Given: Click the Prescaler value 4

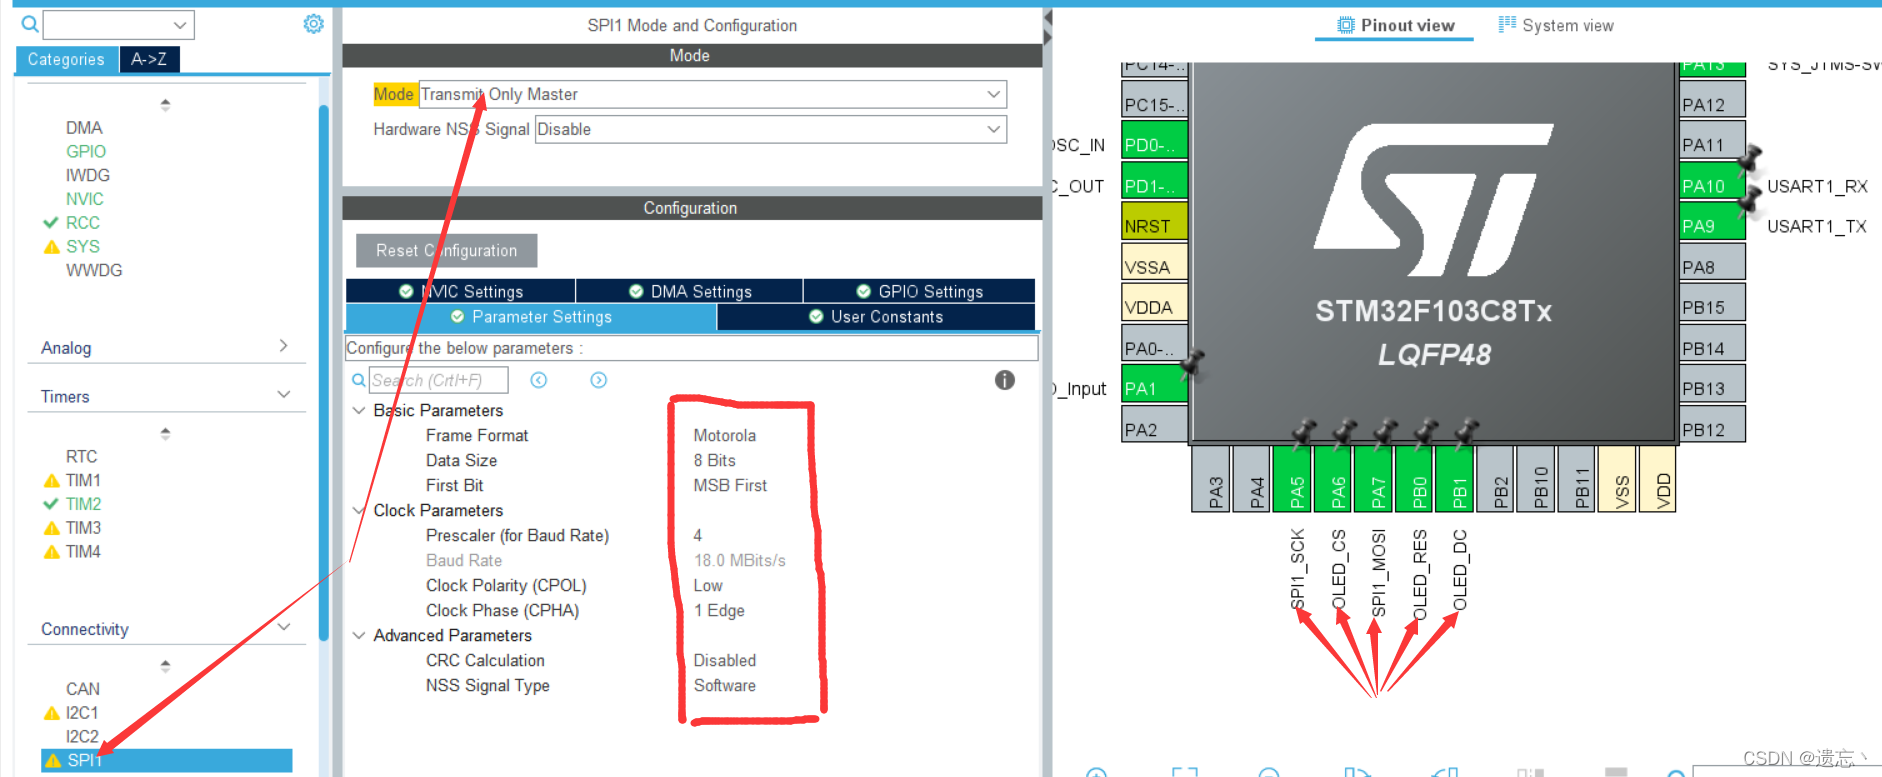Looking at the screenshot, I should (698, 535).
